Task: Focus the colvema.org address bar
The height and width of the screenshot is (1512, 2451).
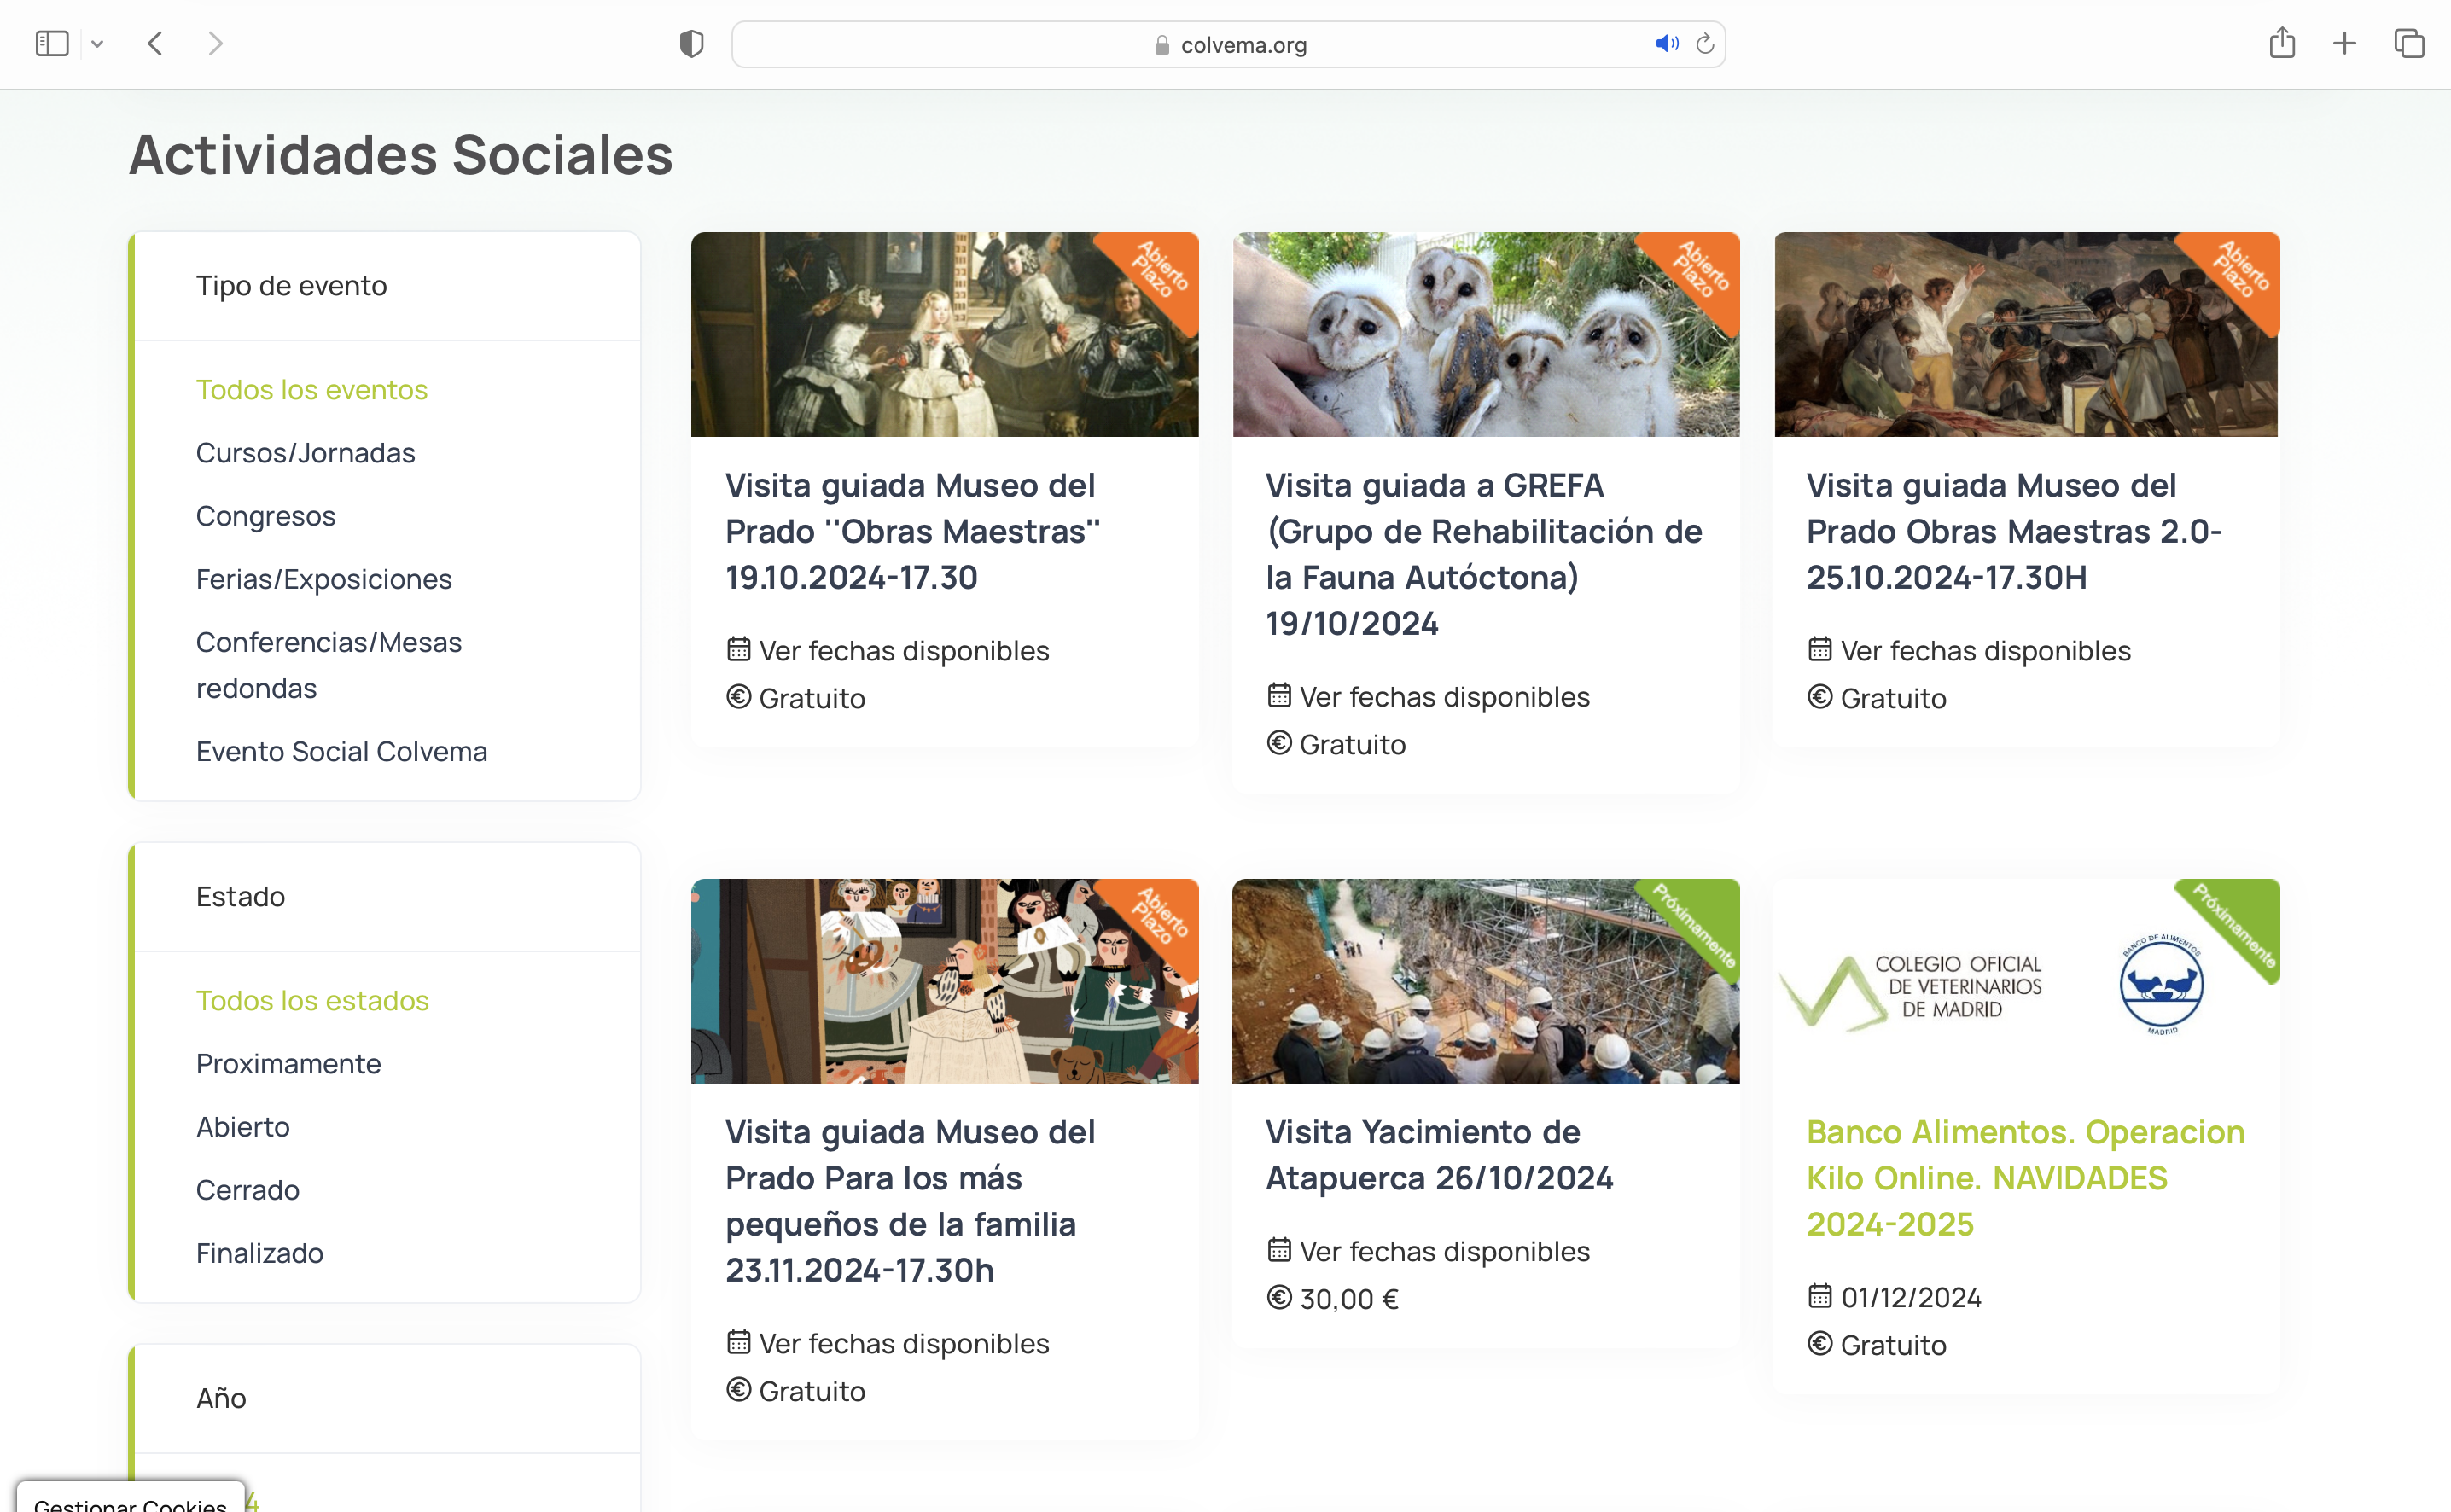Action: tap(1229, 44)
